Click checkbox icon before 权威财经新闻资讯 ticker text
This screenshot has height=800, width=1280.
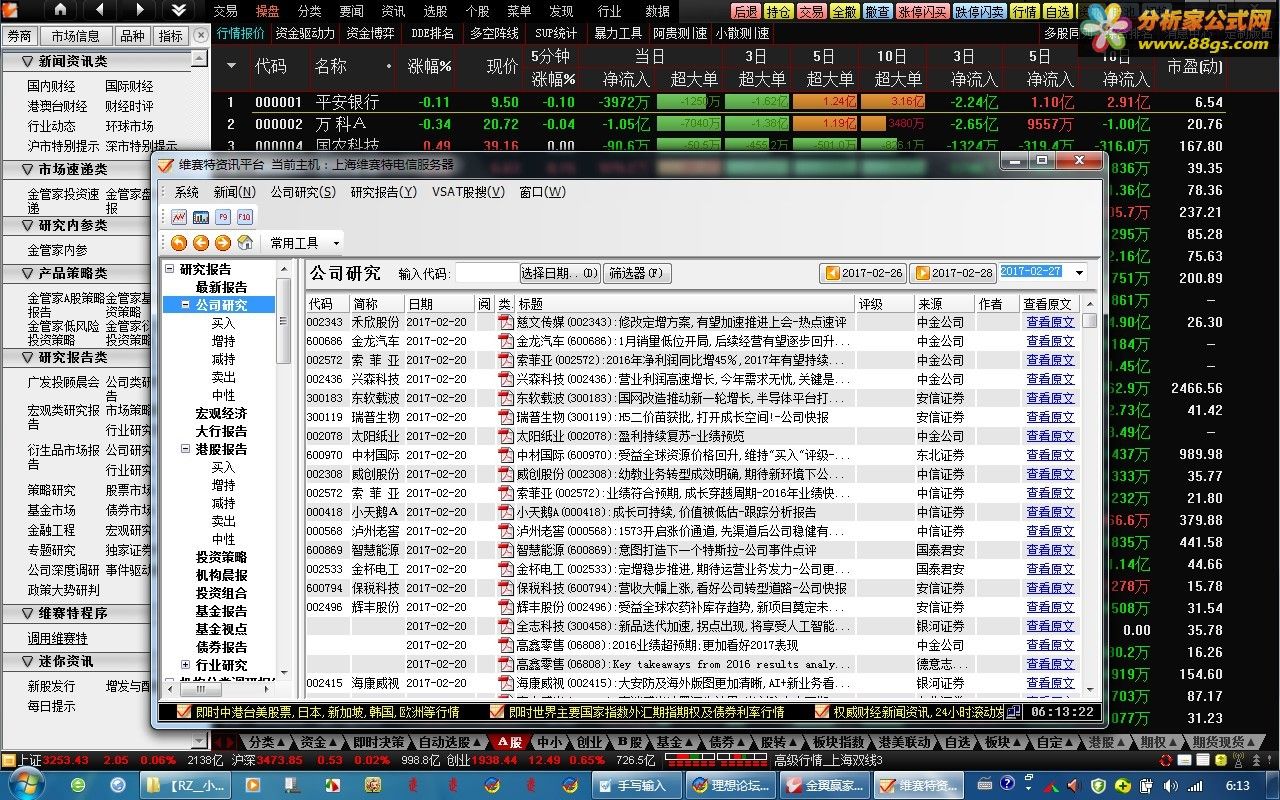(822, 712)
